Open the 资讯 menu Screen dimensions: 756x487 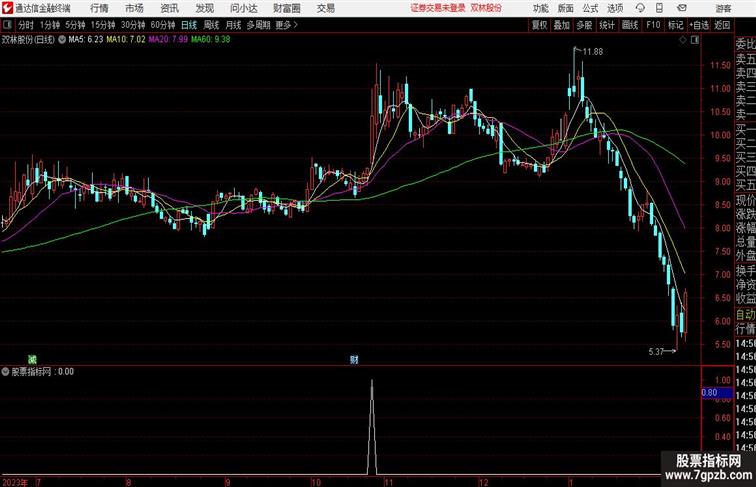tap(169, 8)
